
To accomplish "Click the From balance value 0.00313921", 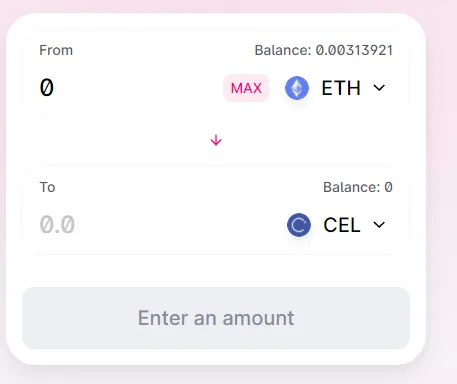I will pyautogui.click(x=354, y=50).
